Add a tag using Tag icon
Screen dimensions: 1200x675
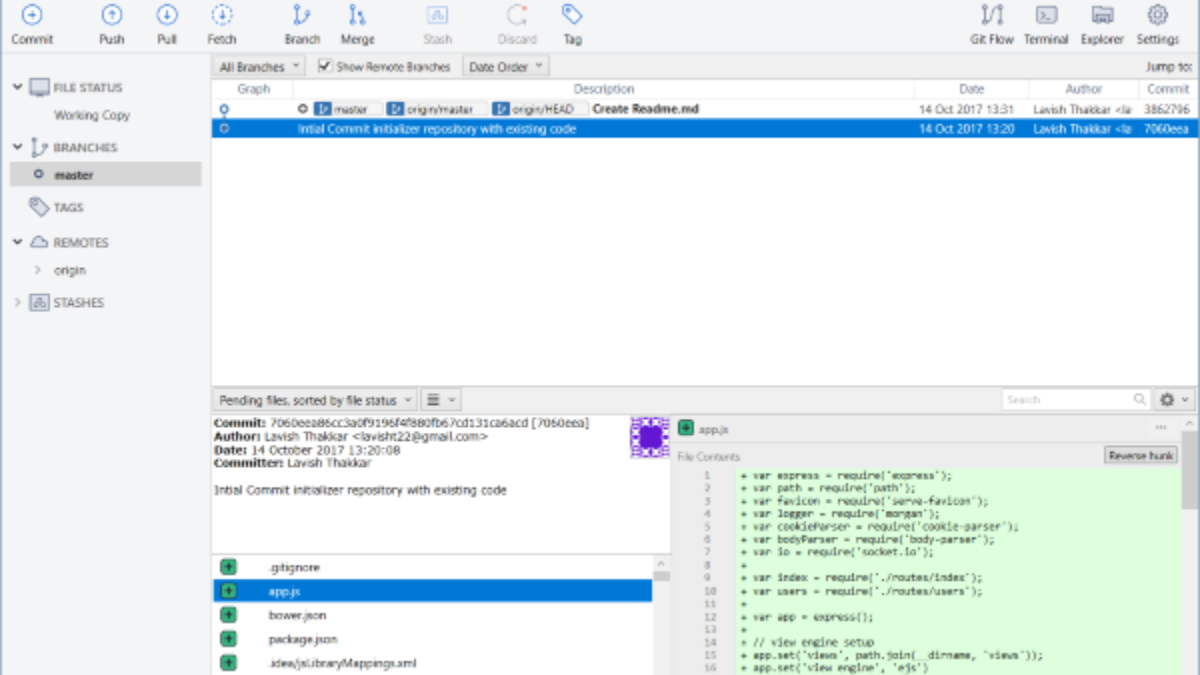572,16
